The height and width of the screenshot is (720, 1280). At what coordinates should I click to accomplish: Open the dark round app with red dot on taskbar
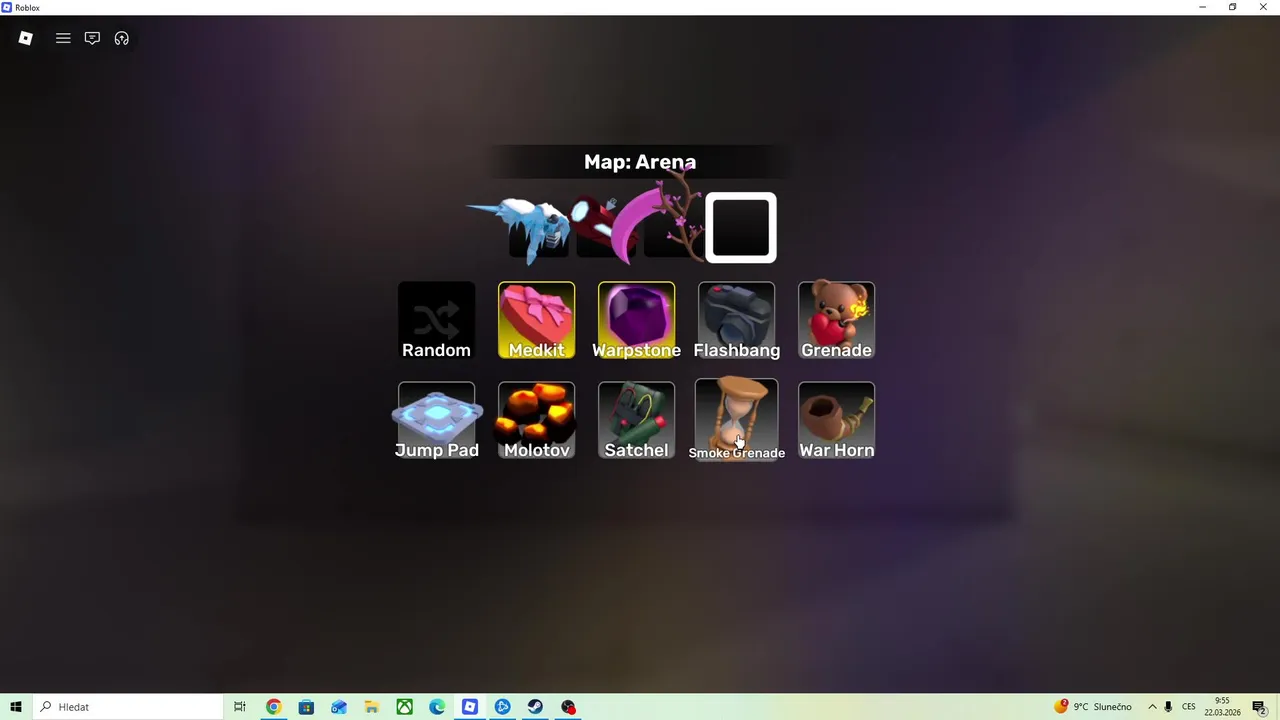click(568, 707)
